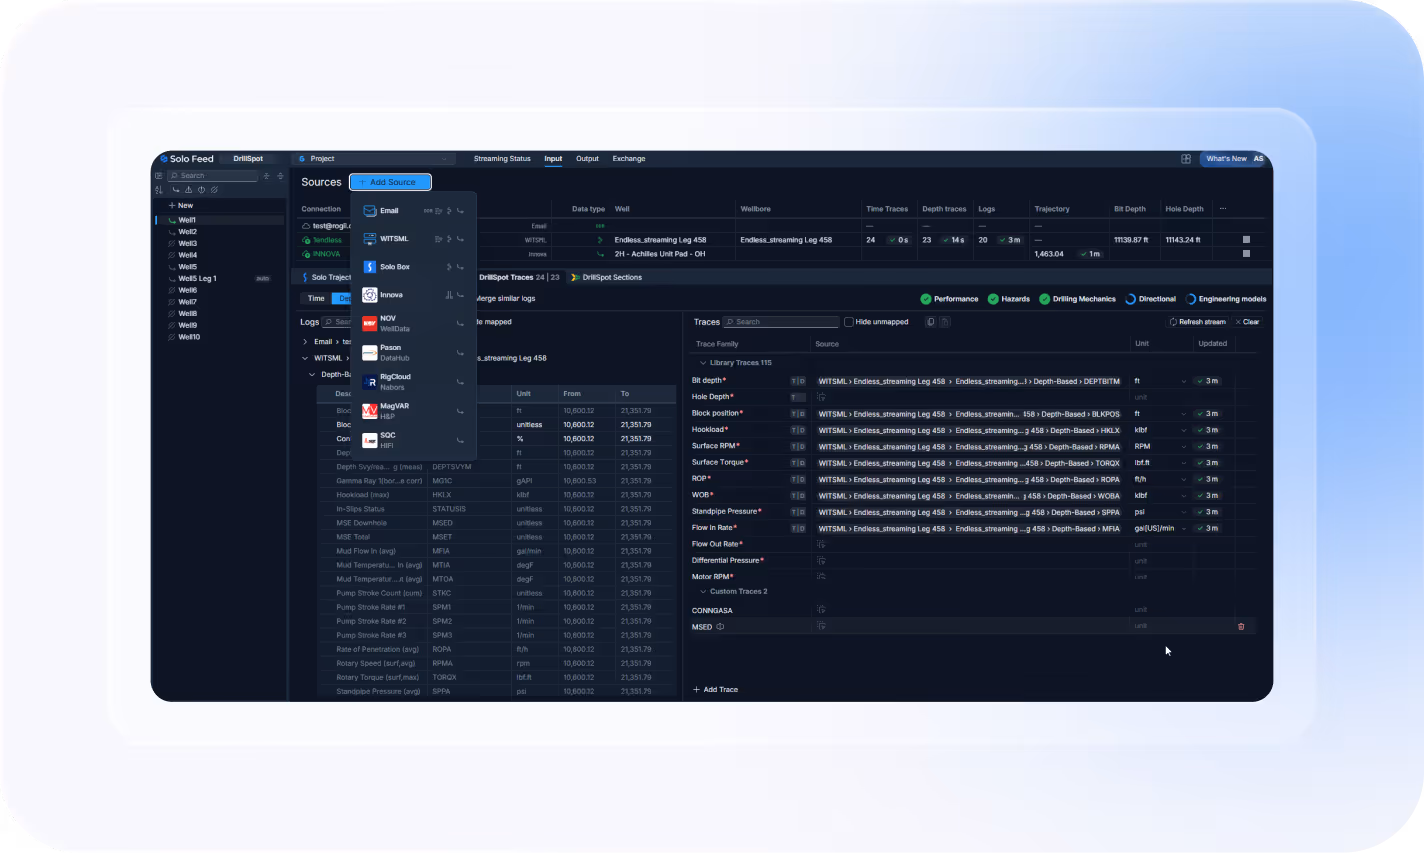This screenshot has width=1424, height=853.
Task: Click the Flow Out Rate source picker icon
Action: pos(821,544)
